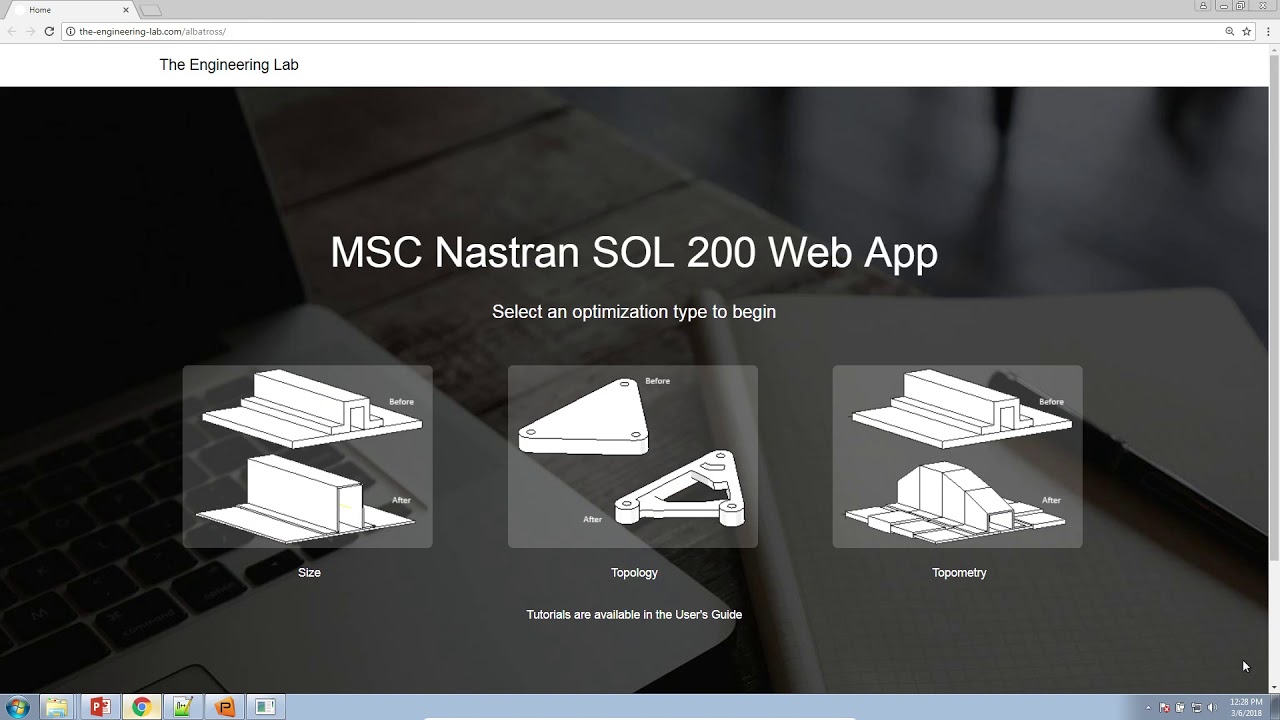
Task: Click the taskbar clock showing 12:28 PM
Action: [x=1246, y=707]
